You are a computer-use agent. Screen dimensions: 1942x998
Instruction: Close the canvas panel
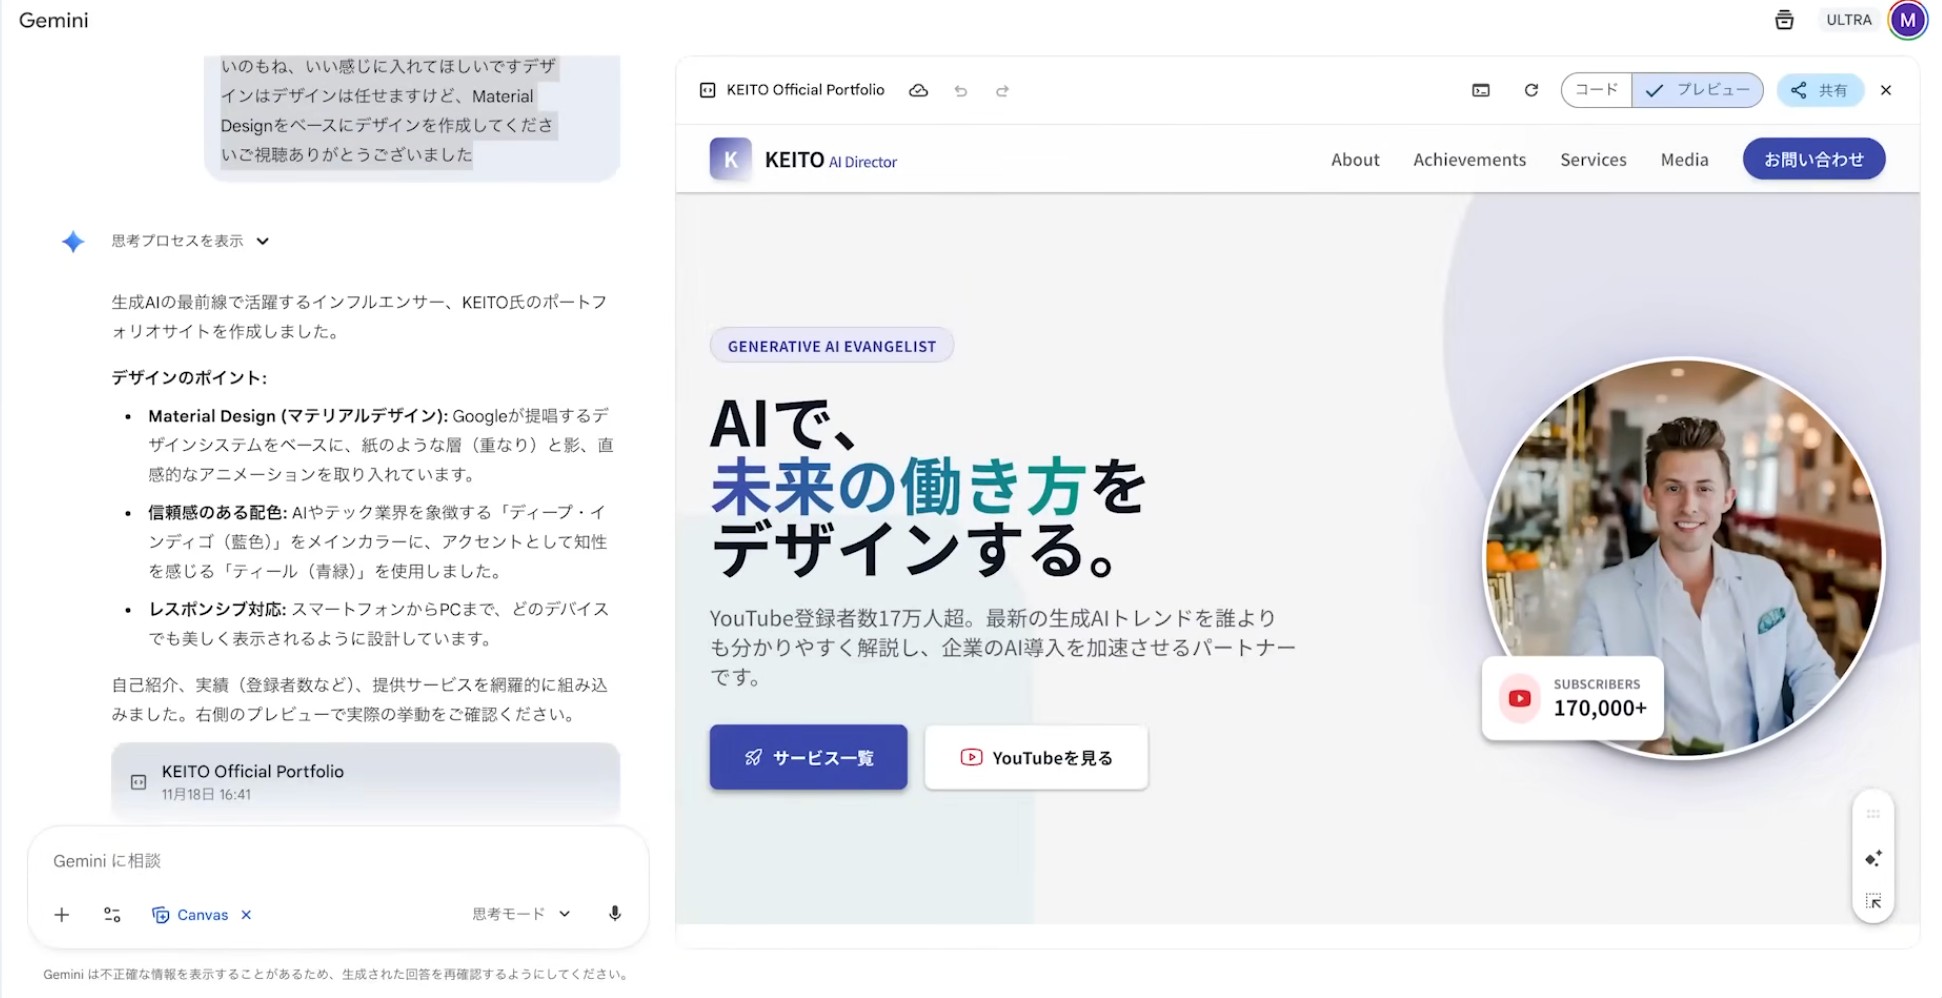click(x=1886, y=90)
